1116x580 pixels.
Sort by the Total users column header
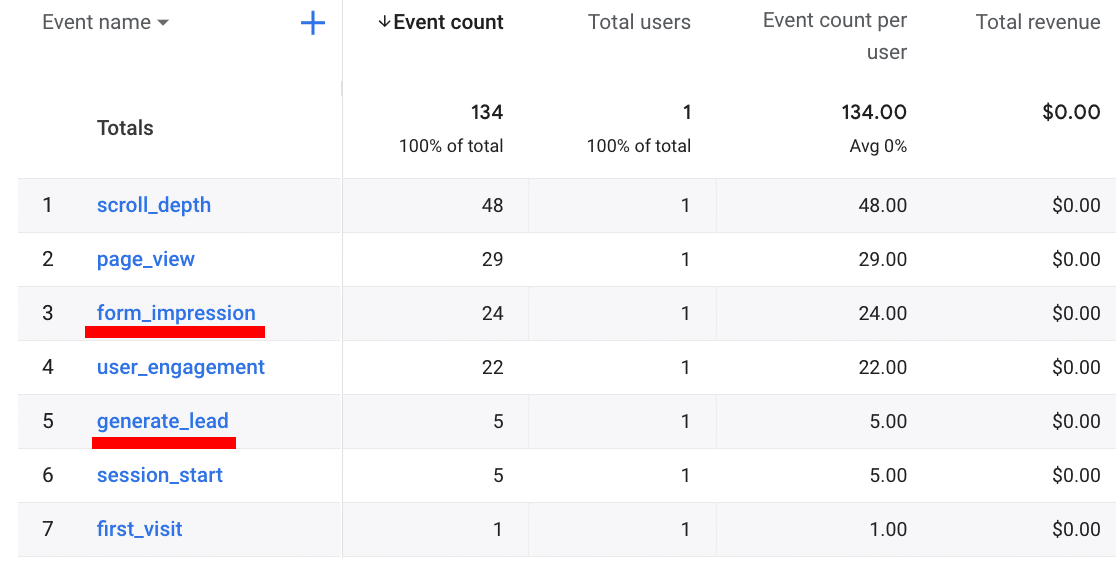639,22
